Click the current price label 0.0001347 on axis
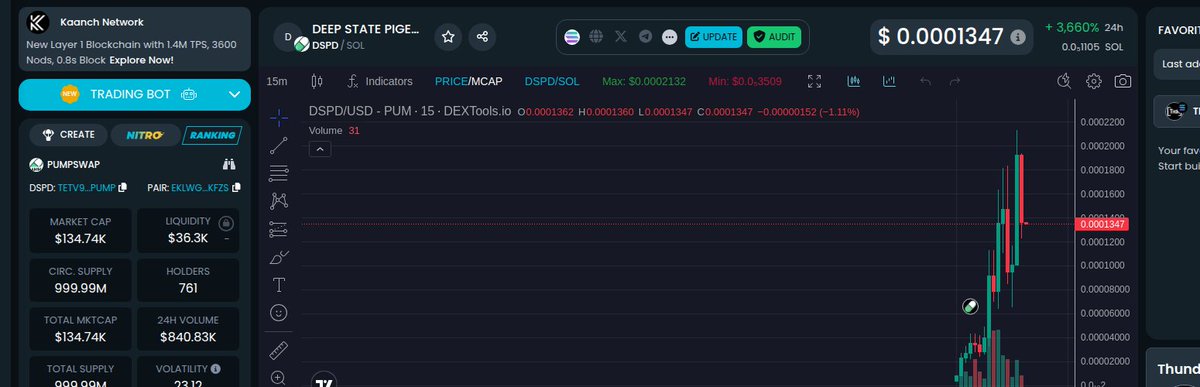The width and height of the screenshot is (1200, 387). [x=1102, y=224]
